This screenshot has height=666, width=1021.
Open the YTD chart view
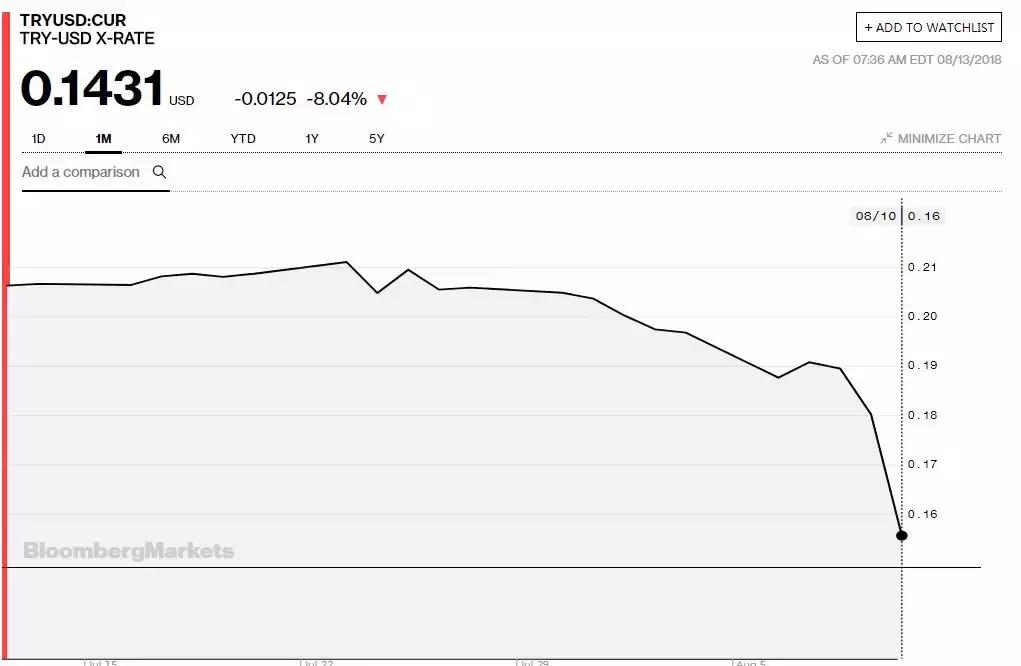pyautogui.click(x=242, y=138)
